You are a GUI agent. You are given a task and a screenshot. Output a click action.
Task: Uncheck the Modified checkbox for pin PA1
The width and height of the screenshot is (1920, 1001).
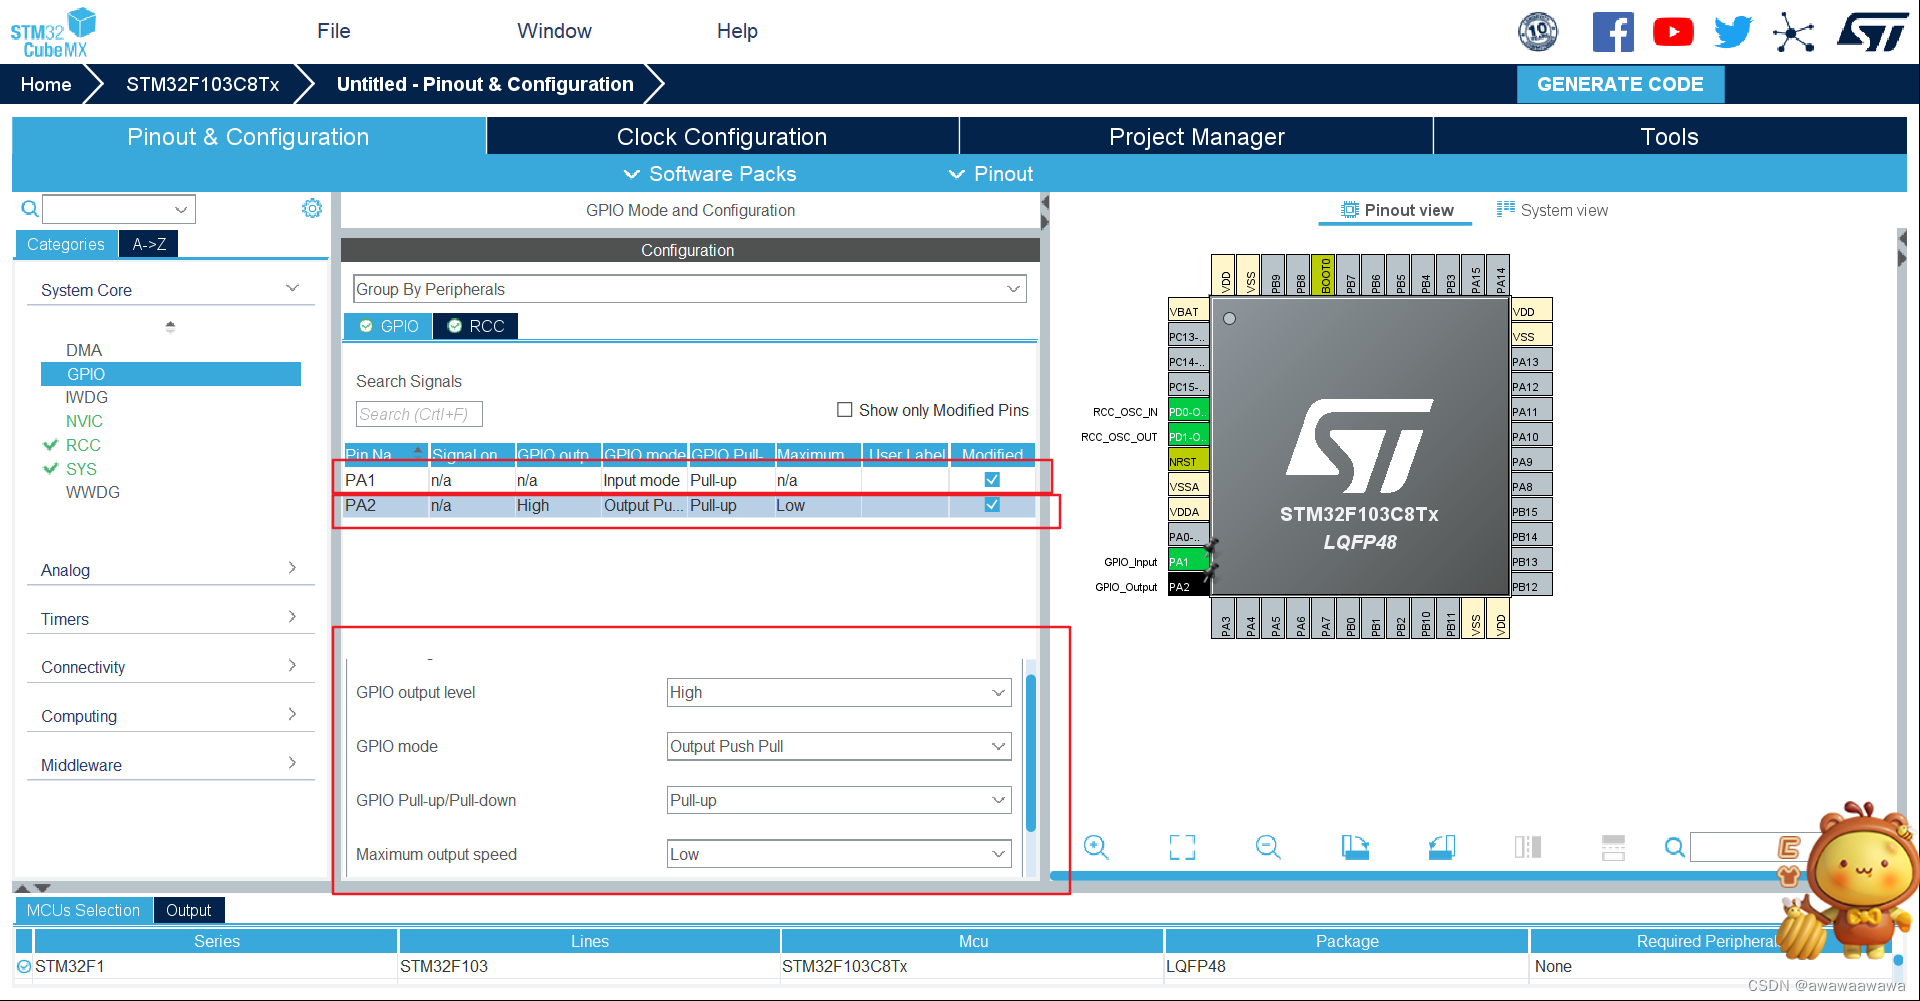point(991,479)
